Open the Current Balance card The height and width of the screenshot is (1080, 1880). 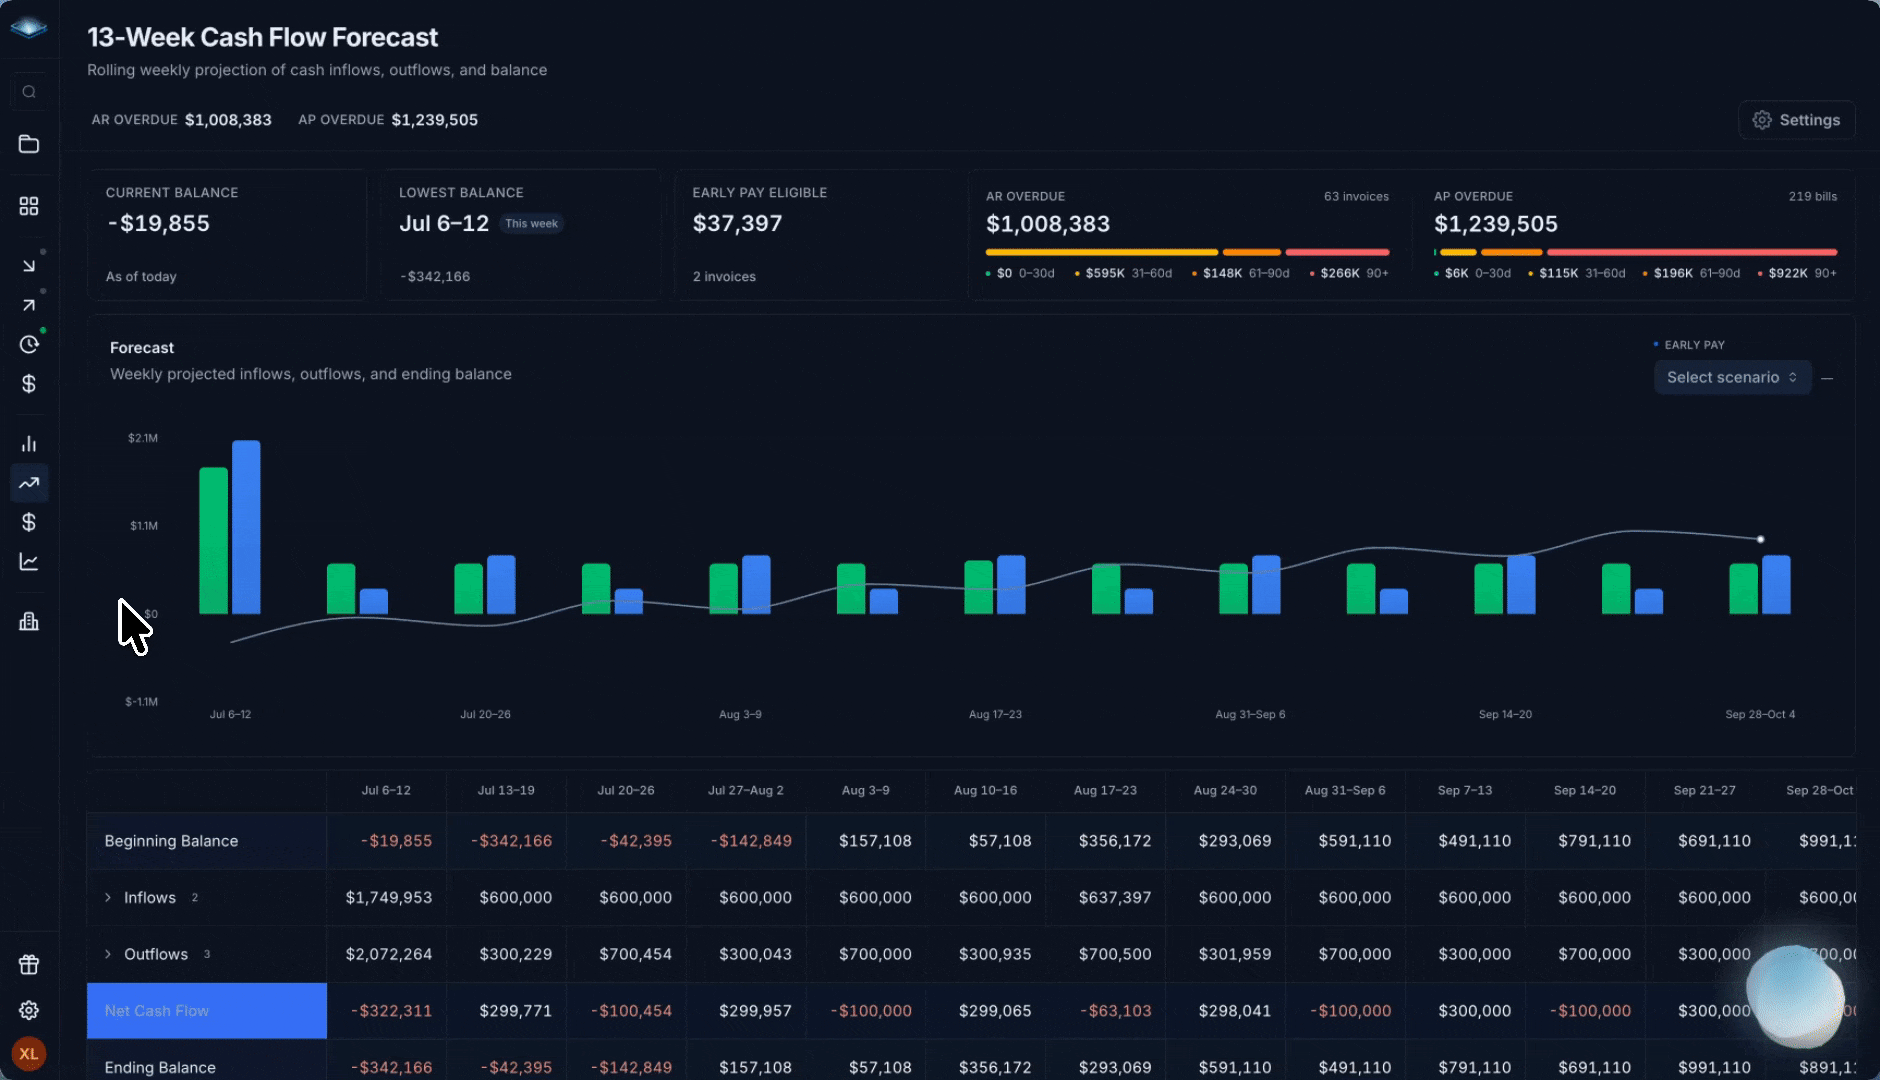click(x=227, y=234)
